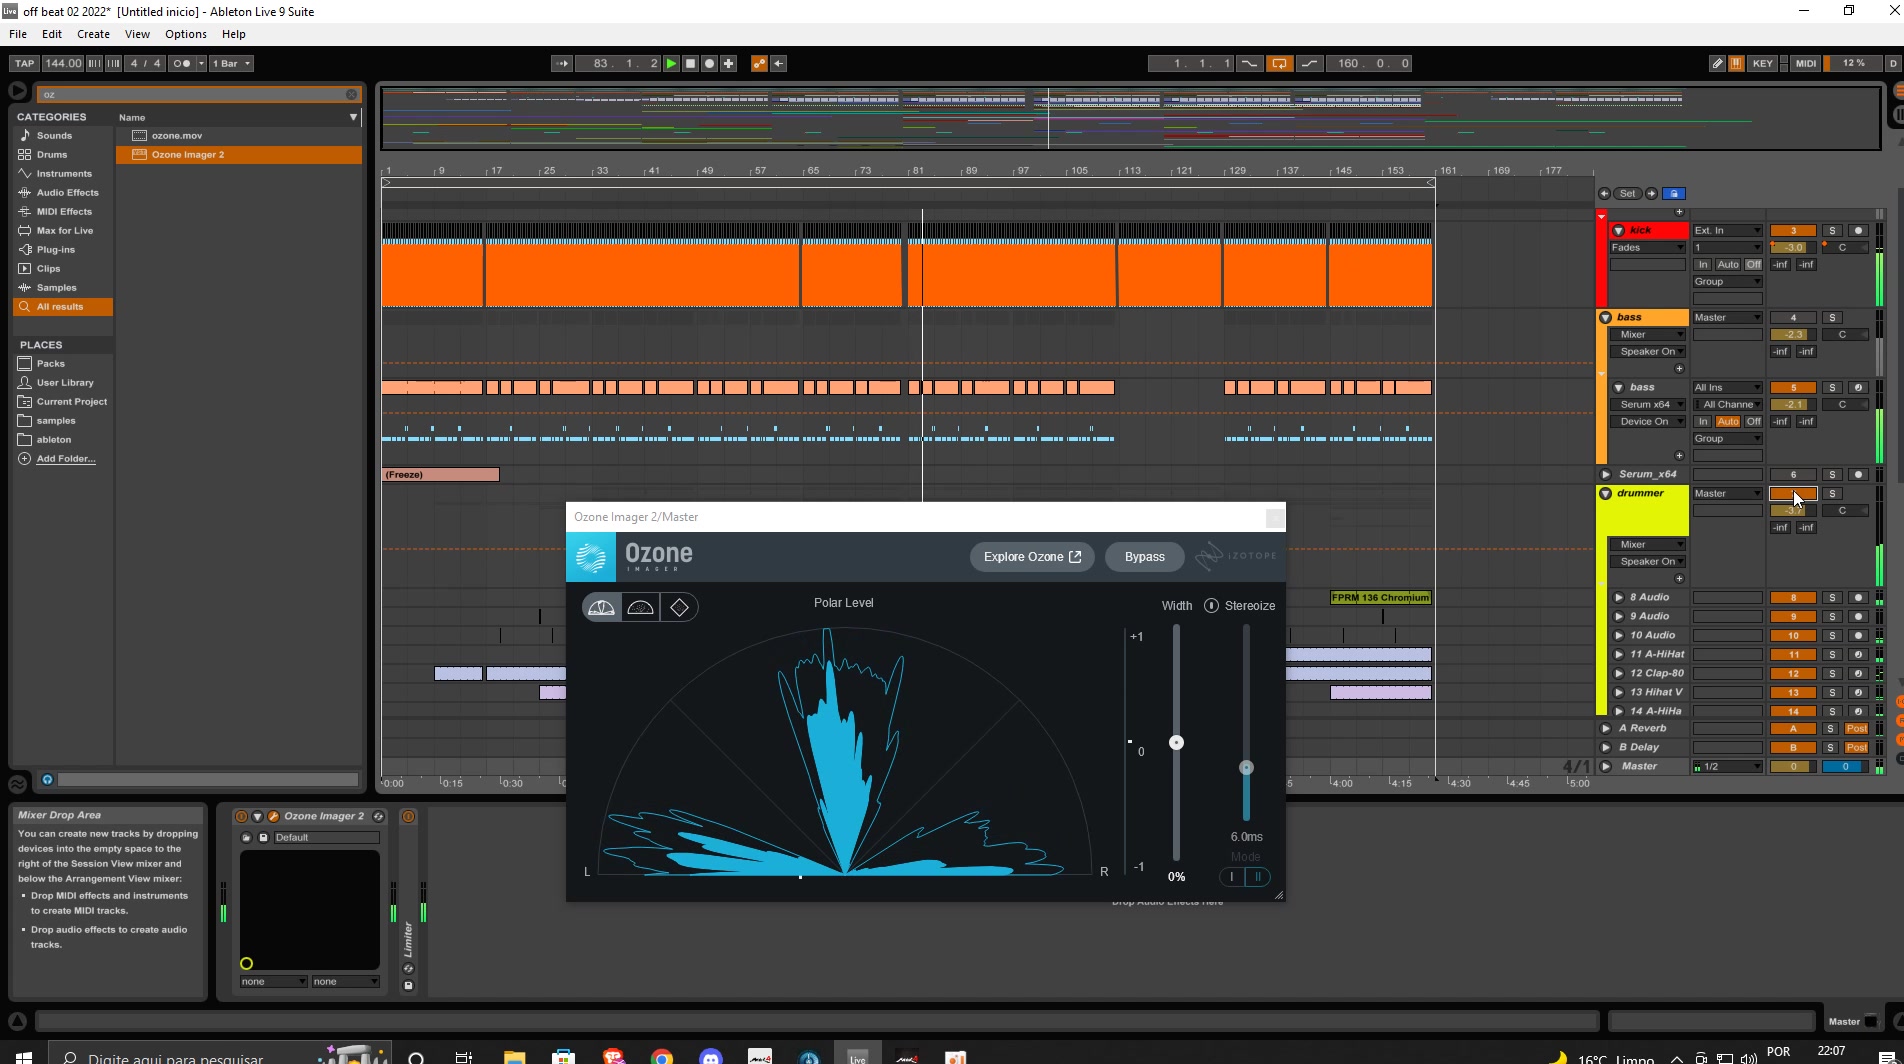Click Explore Ozone link button

(1032, 557)
